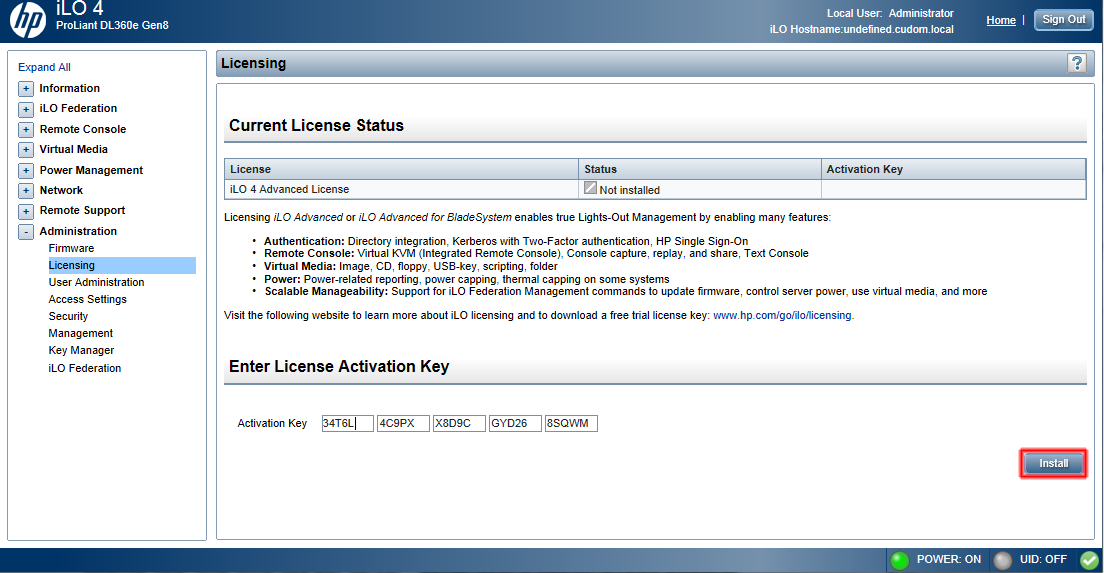Expand the Information tree node

[26, 89]
